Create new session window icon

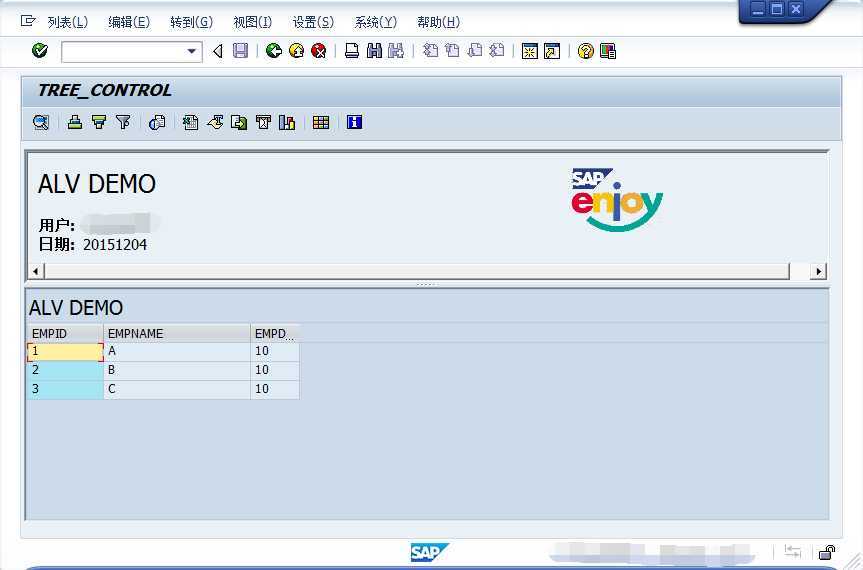point(529,51)
